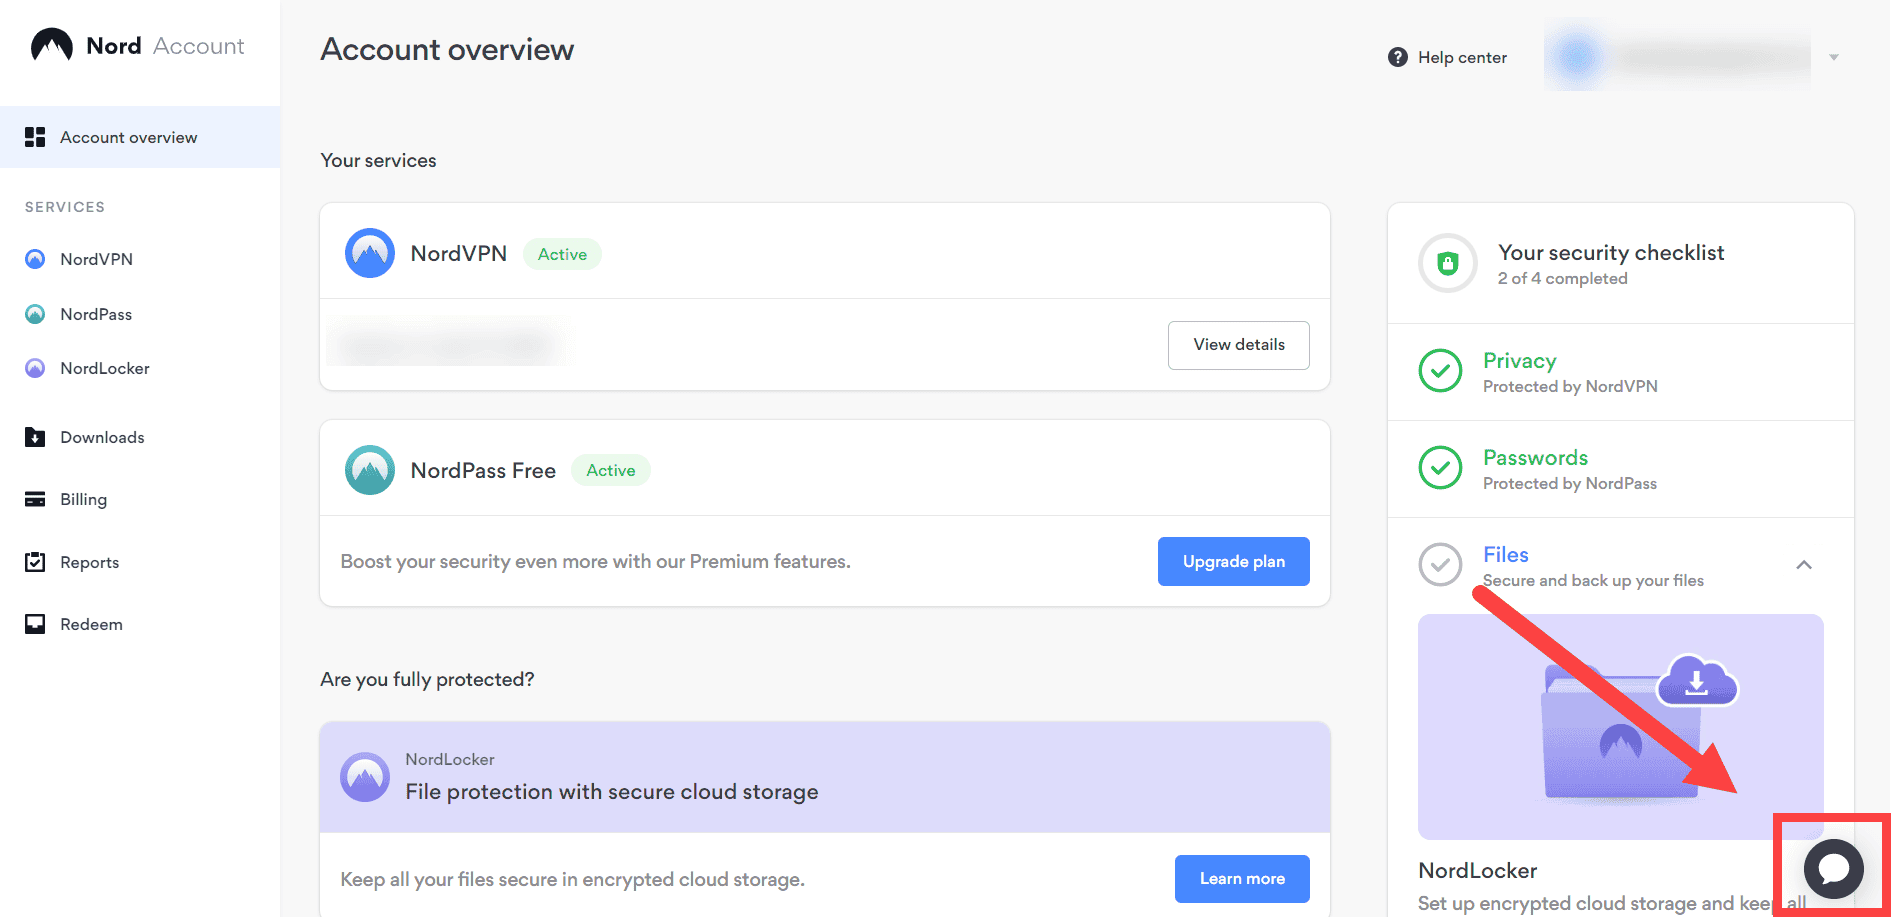Click the NordVPN service card logo
The height and width of the screenshot is (917, 1891).
[370, 253]
